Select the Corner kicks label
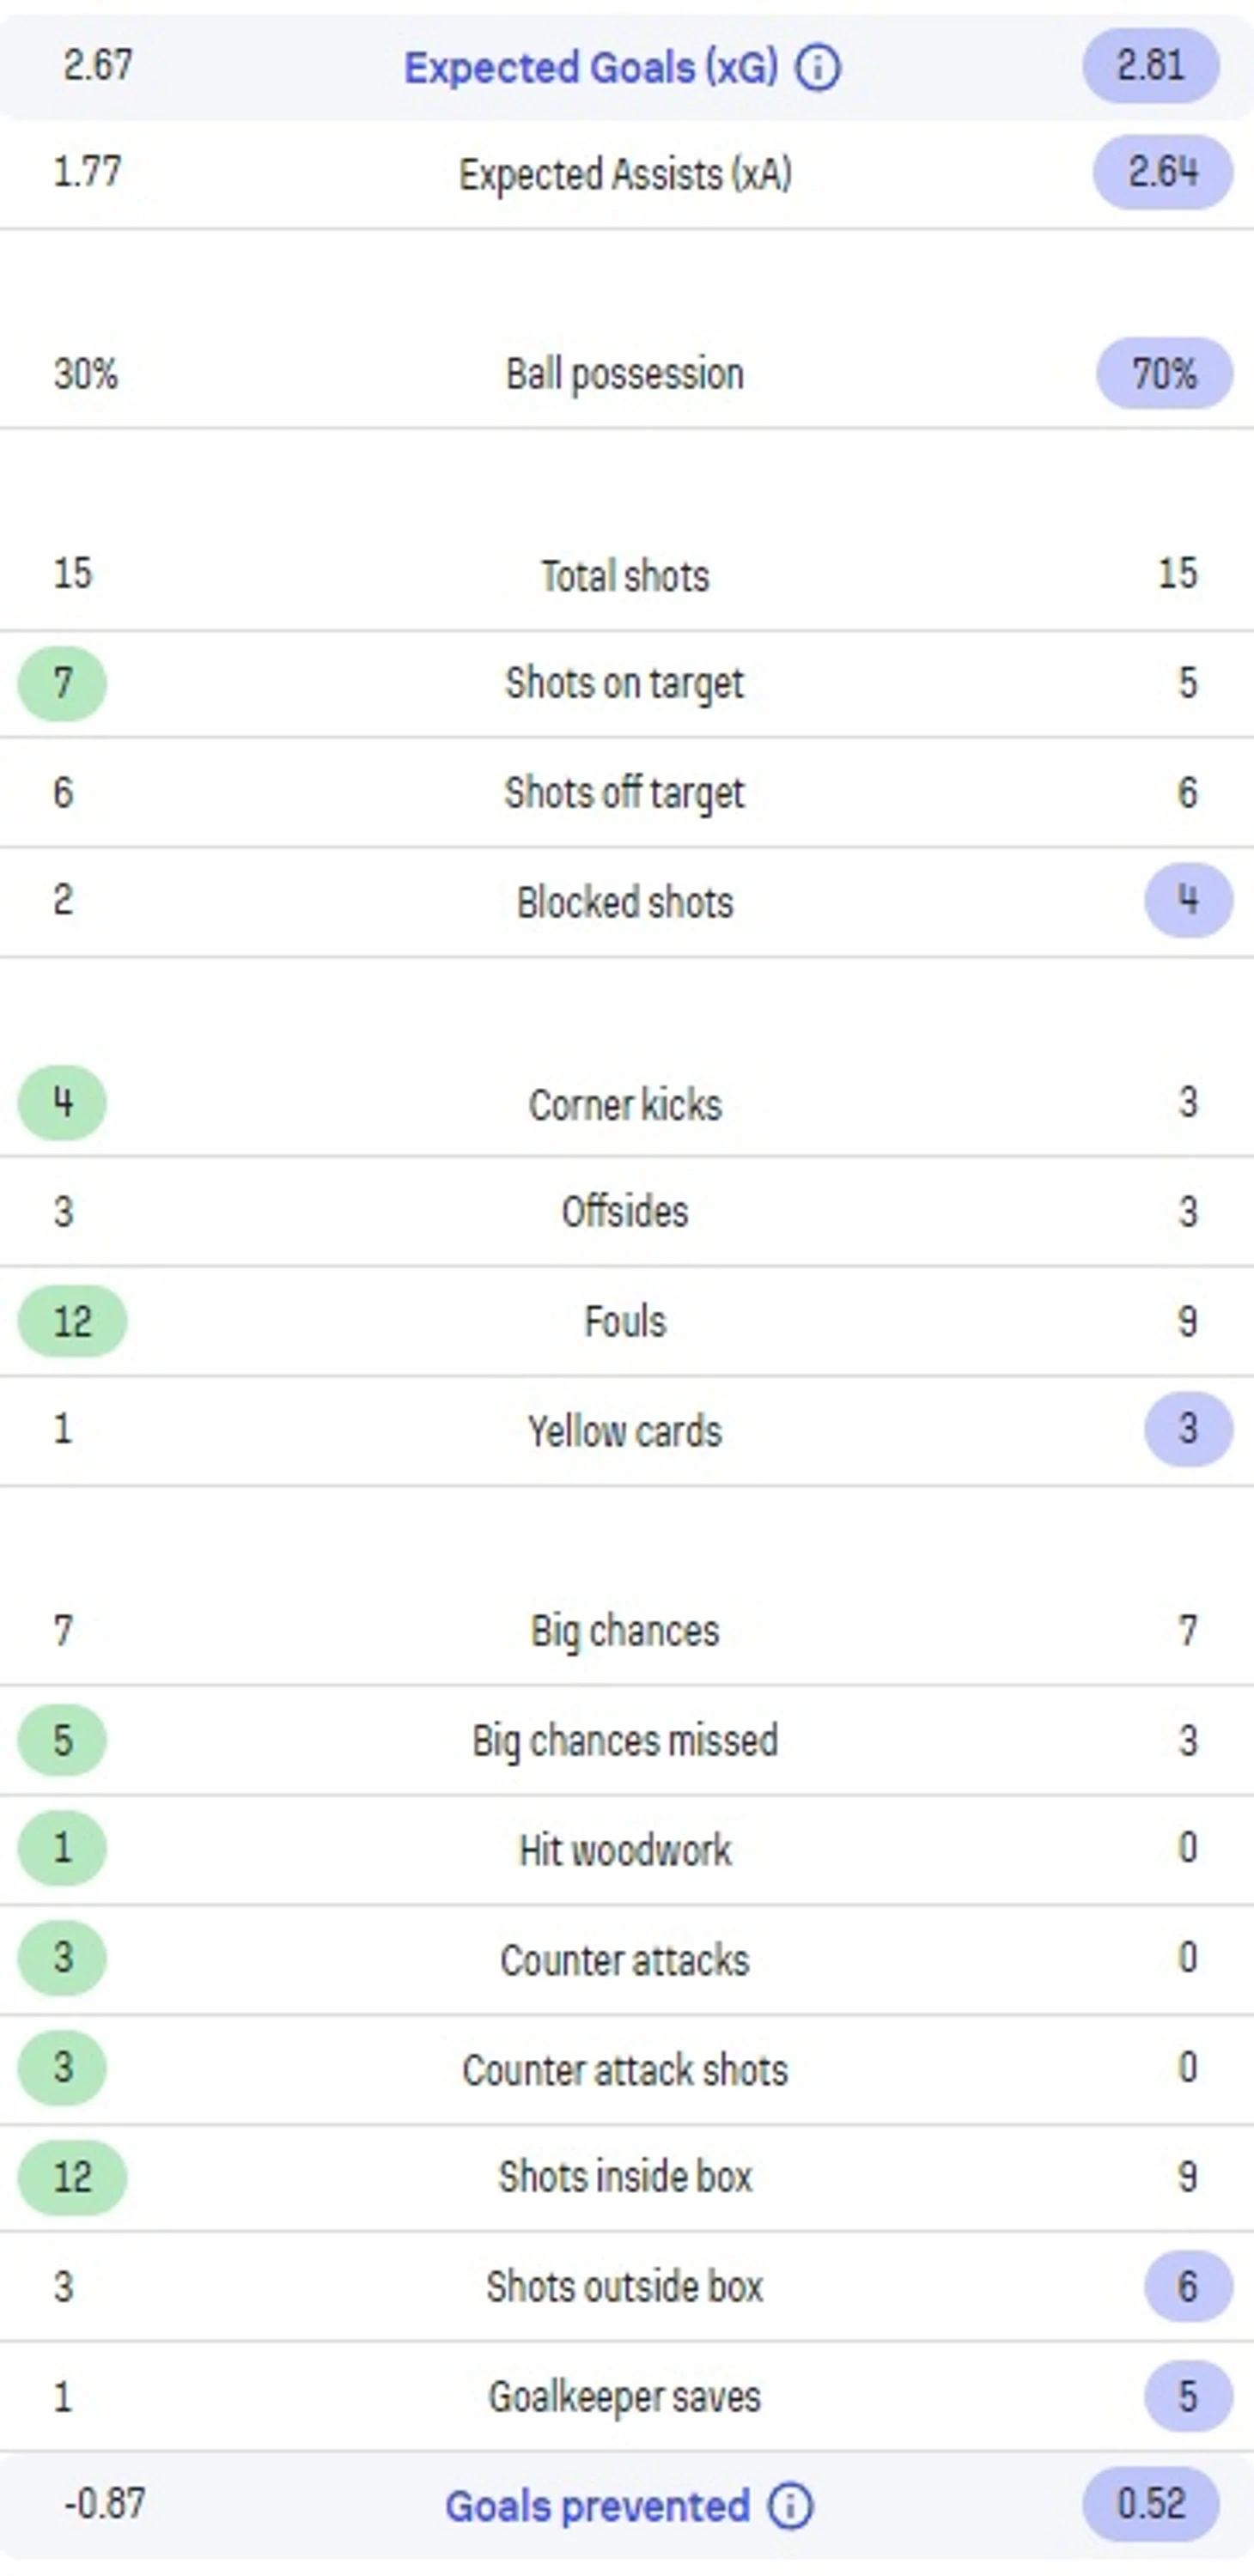Viewport: 1254px width, 2576px height. pos(625,1105)
